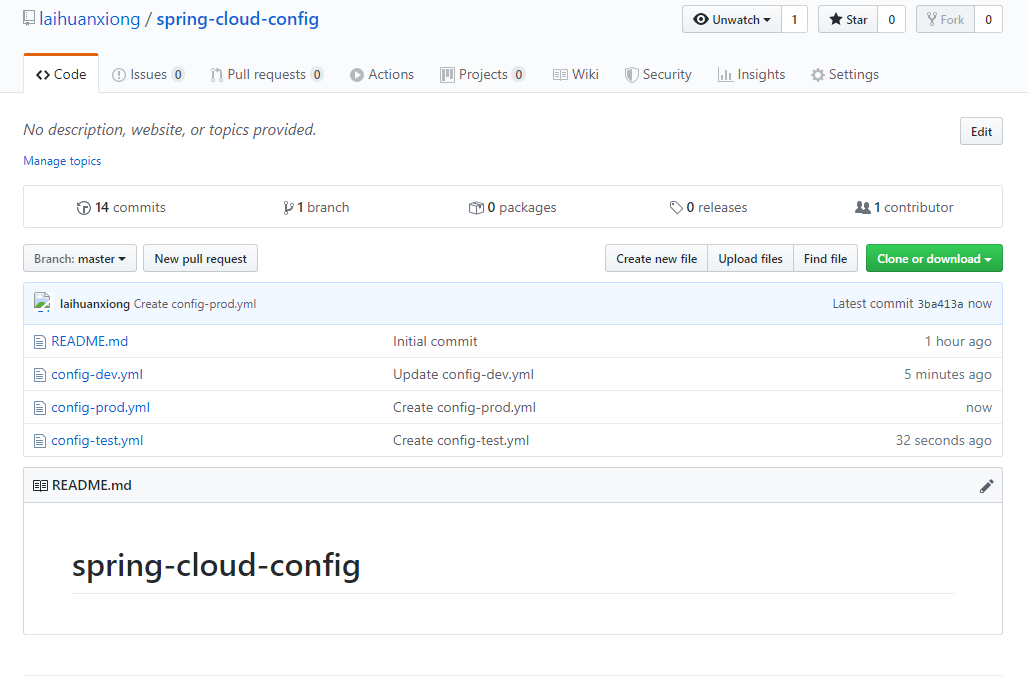The height and width of the screenshot is (677, 1028).
Task: Open the 0 releases link
Action: click(708, 207)
